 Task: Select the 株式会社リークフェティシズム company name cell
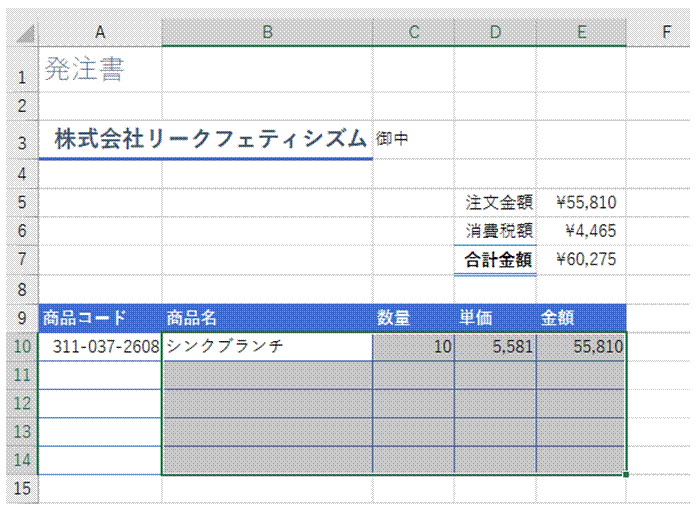coord(206,139)
